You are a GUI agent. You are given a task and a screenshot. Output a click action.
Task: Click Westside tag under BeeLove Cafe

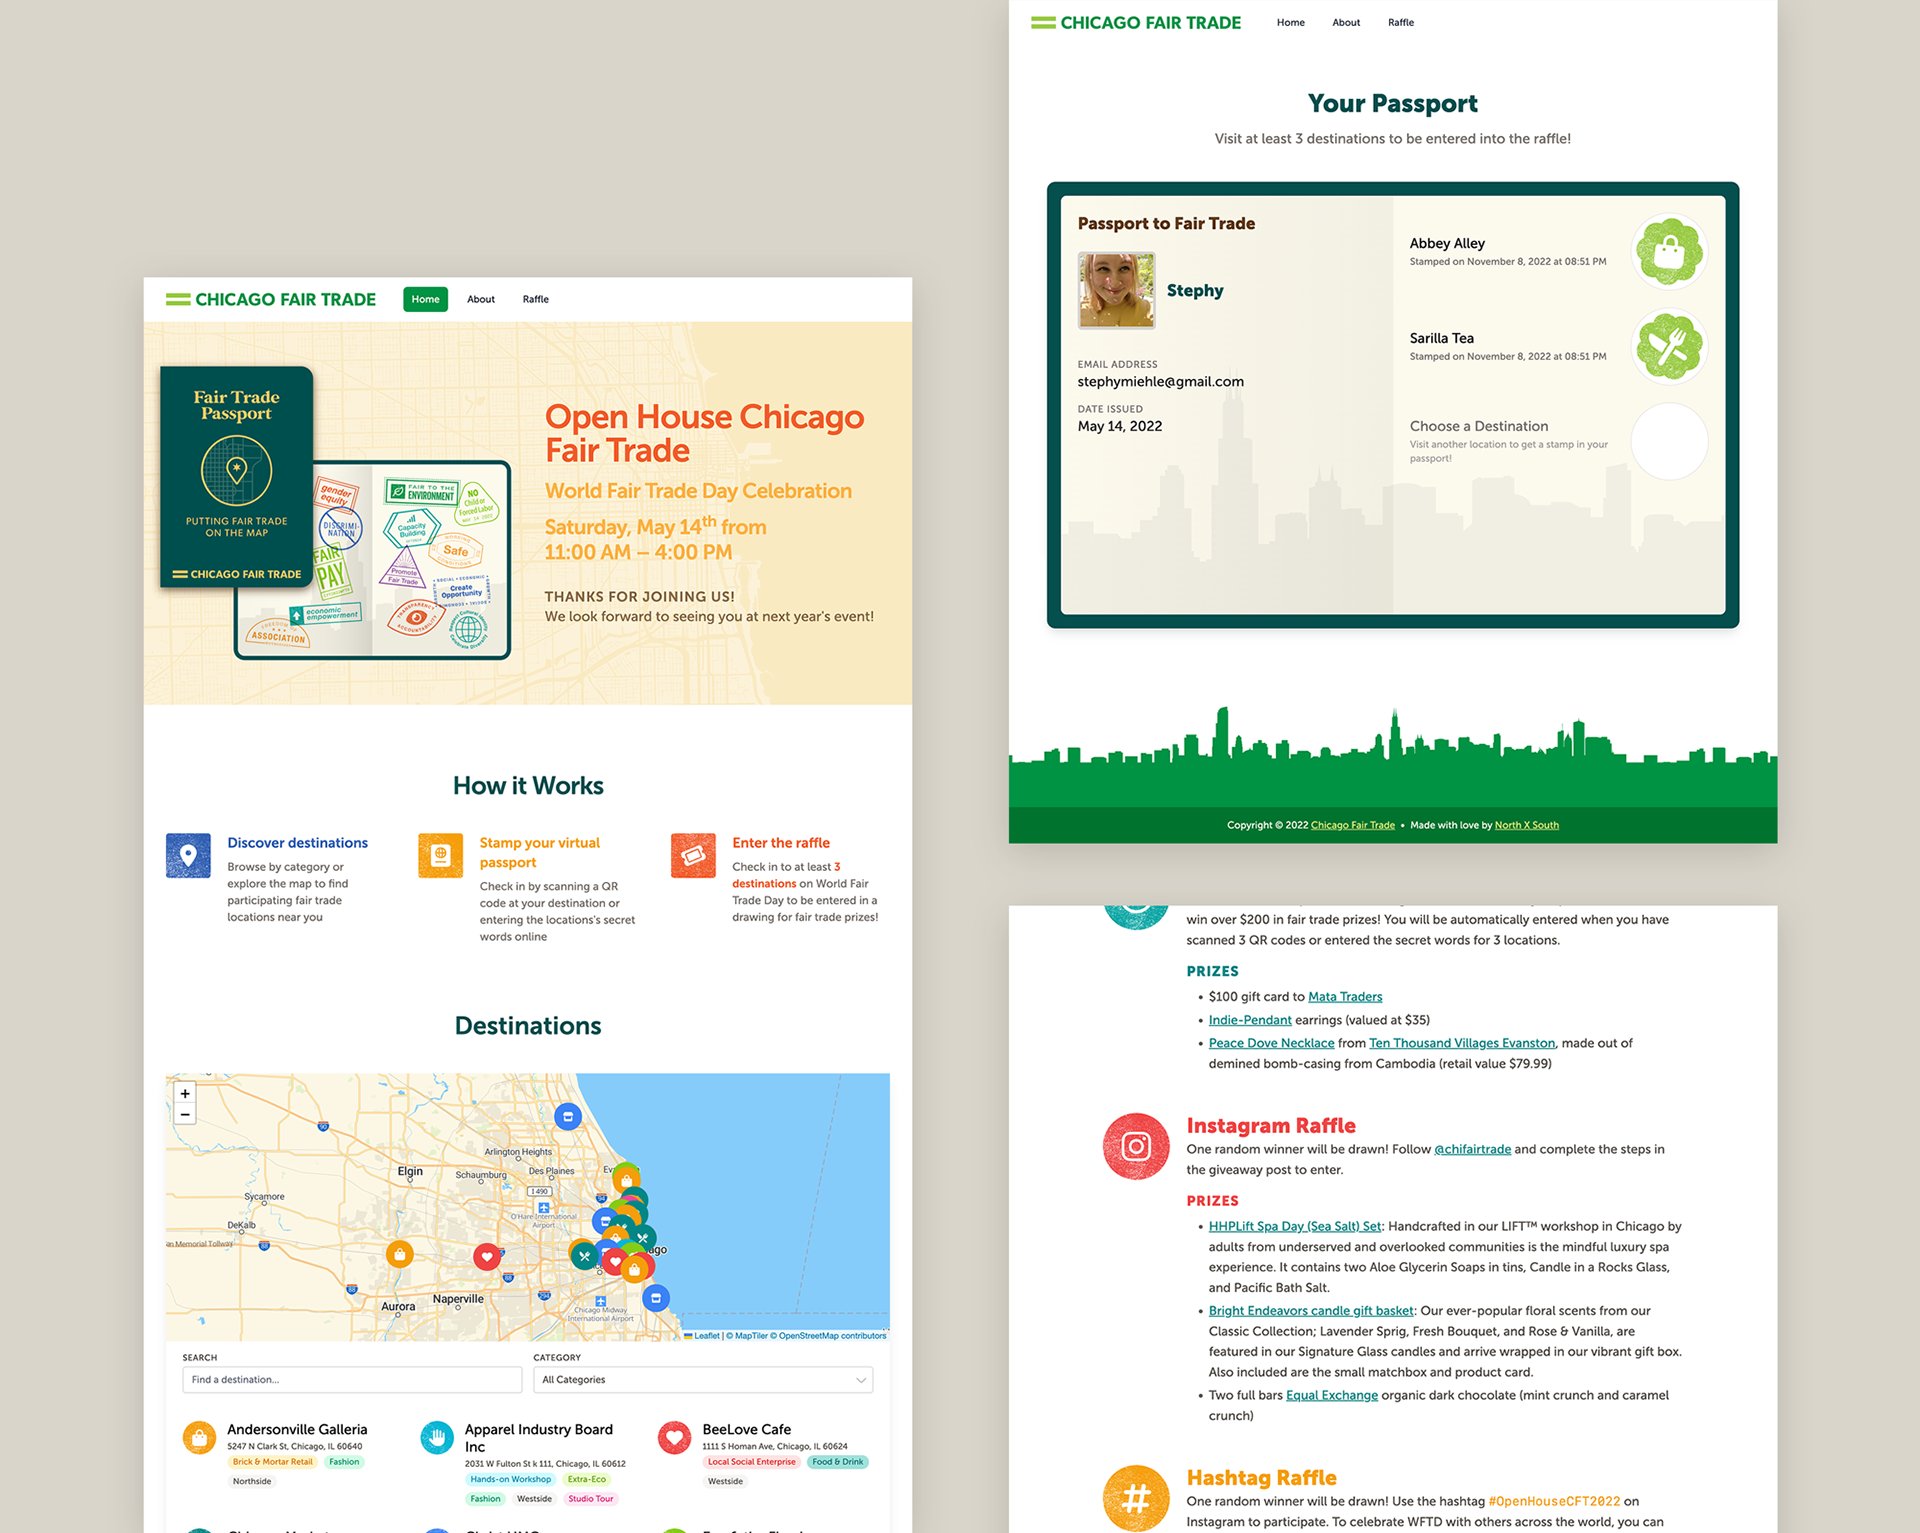725,1481
